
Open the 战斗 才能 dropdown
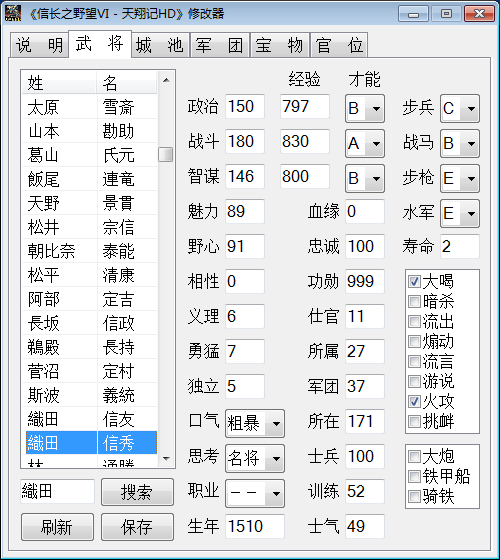365,143
